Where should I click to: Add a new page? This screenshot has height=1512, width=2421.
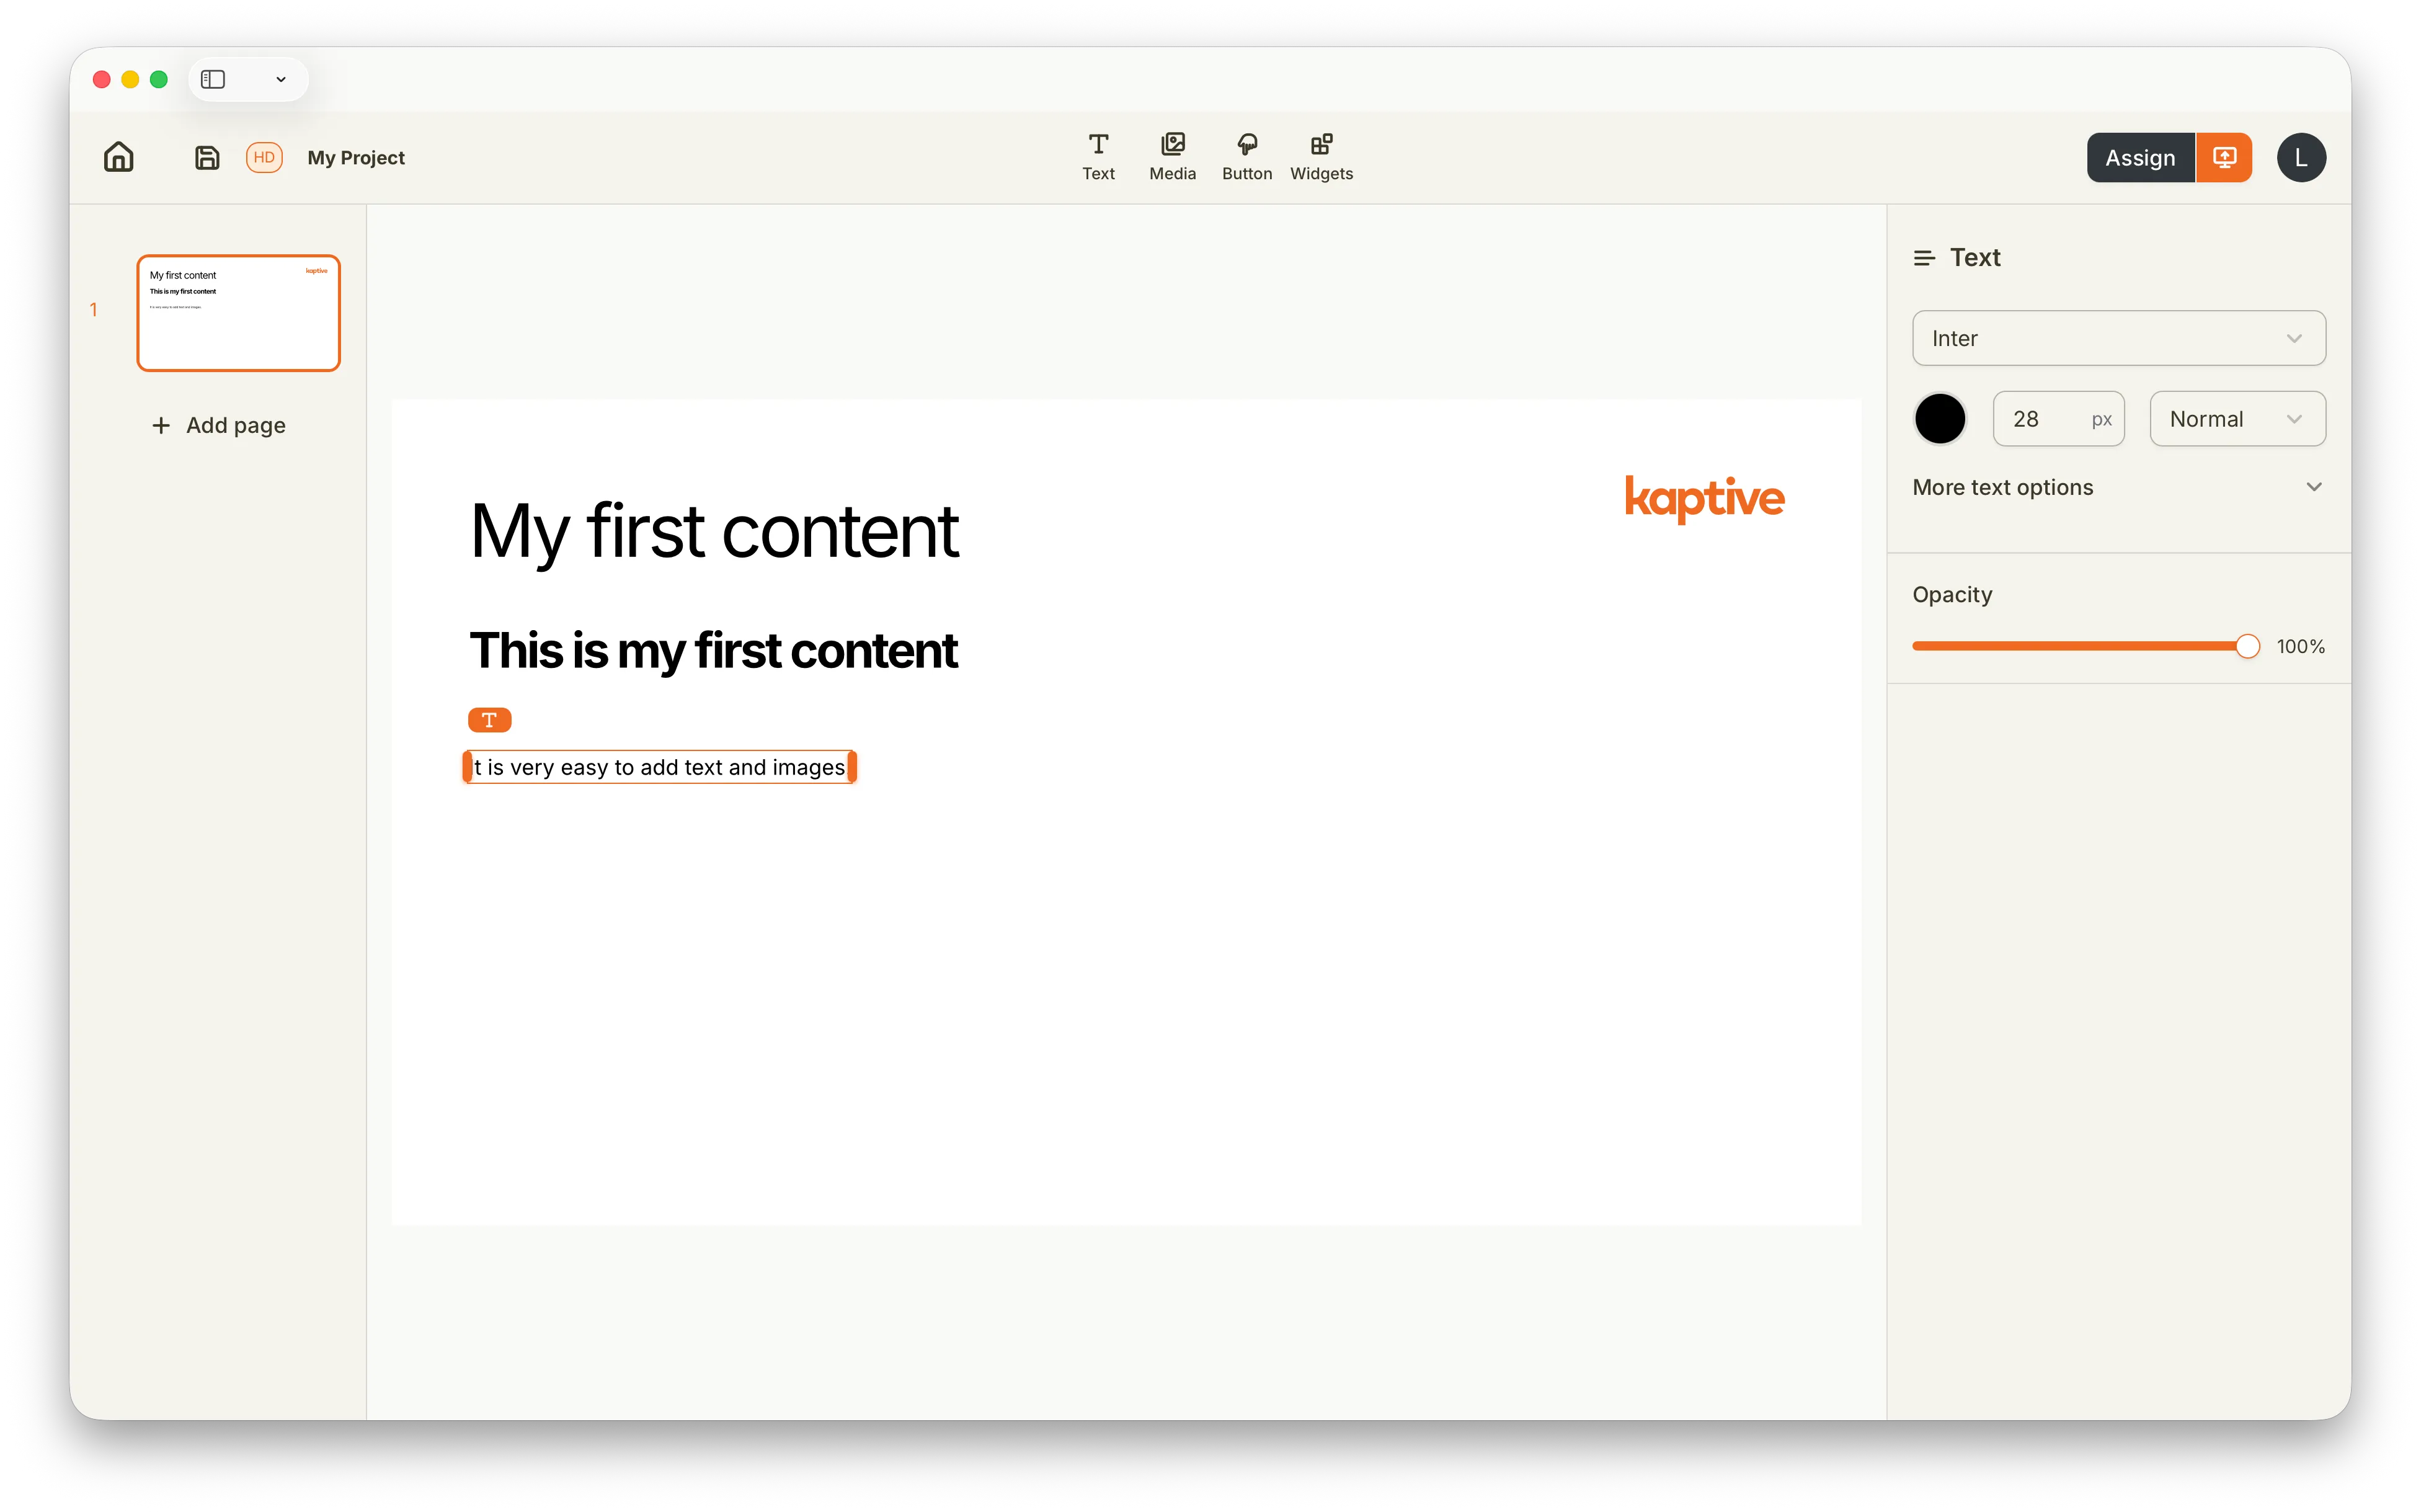point(219,425)
